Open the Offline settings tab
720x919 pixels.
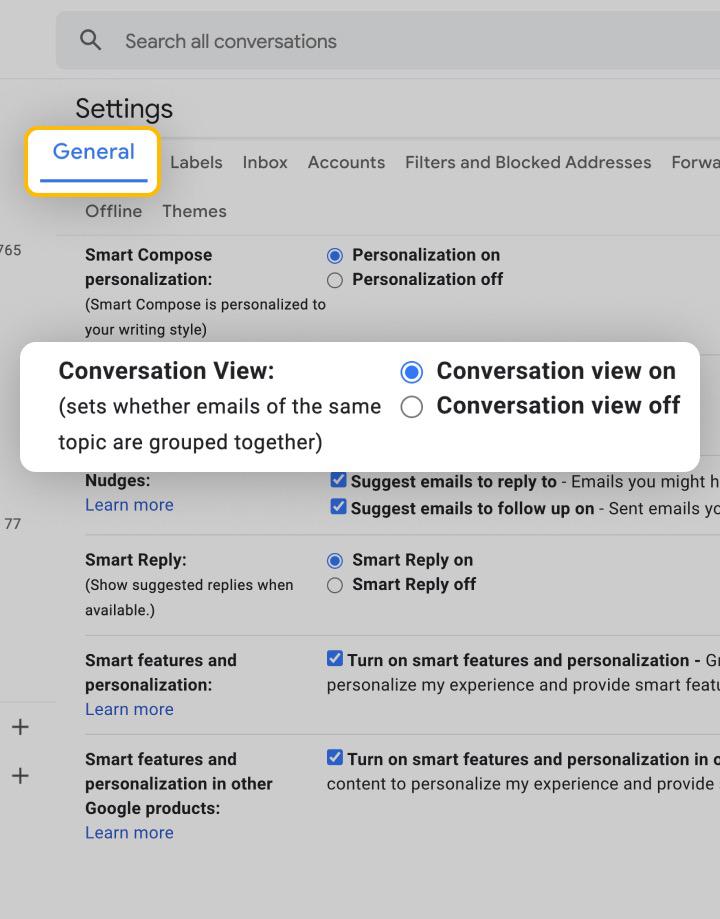113,211
